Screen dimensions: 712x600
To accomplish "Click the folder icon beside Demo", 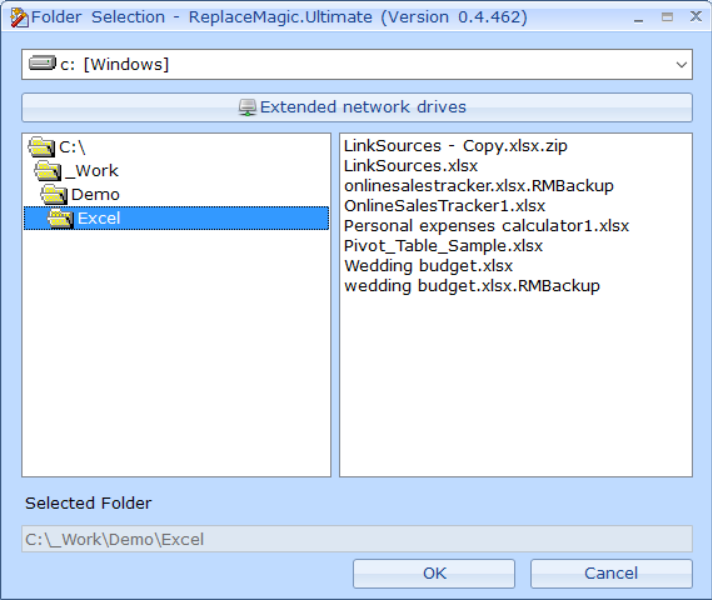I will pos(54,194).
